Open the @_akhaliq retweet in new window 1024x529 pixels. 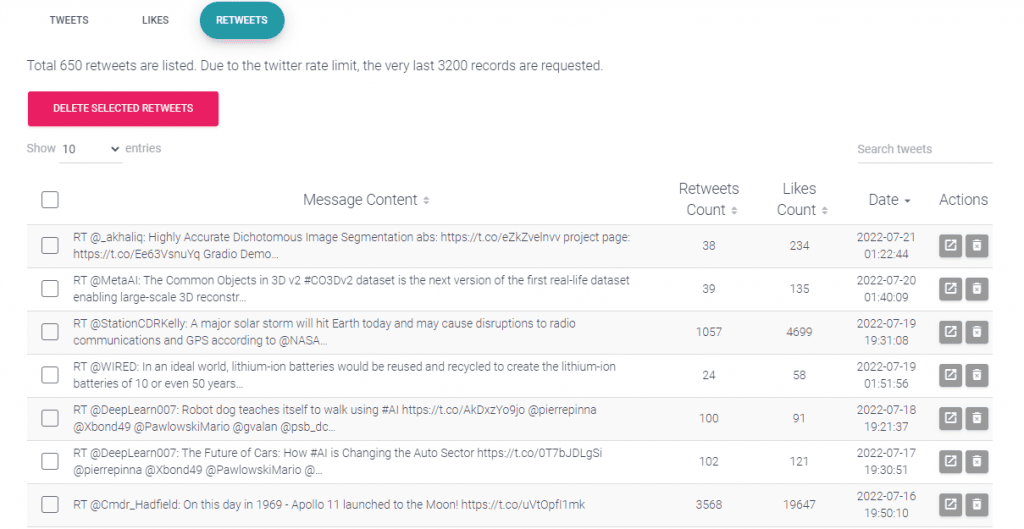tap(950, 246)
